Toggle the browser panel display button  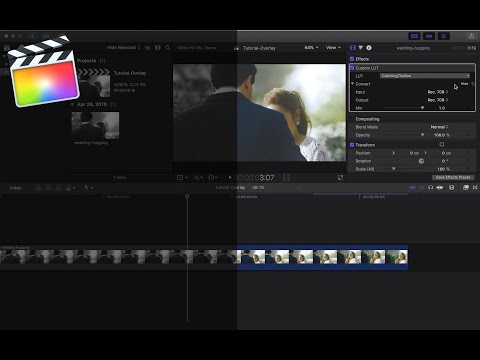414,36
